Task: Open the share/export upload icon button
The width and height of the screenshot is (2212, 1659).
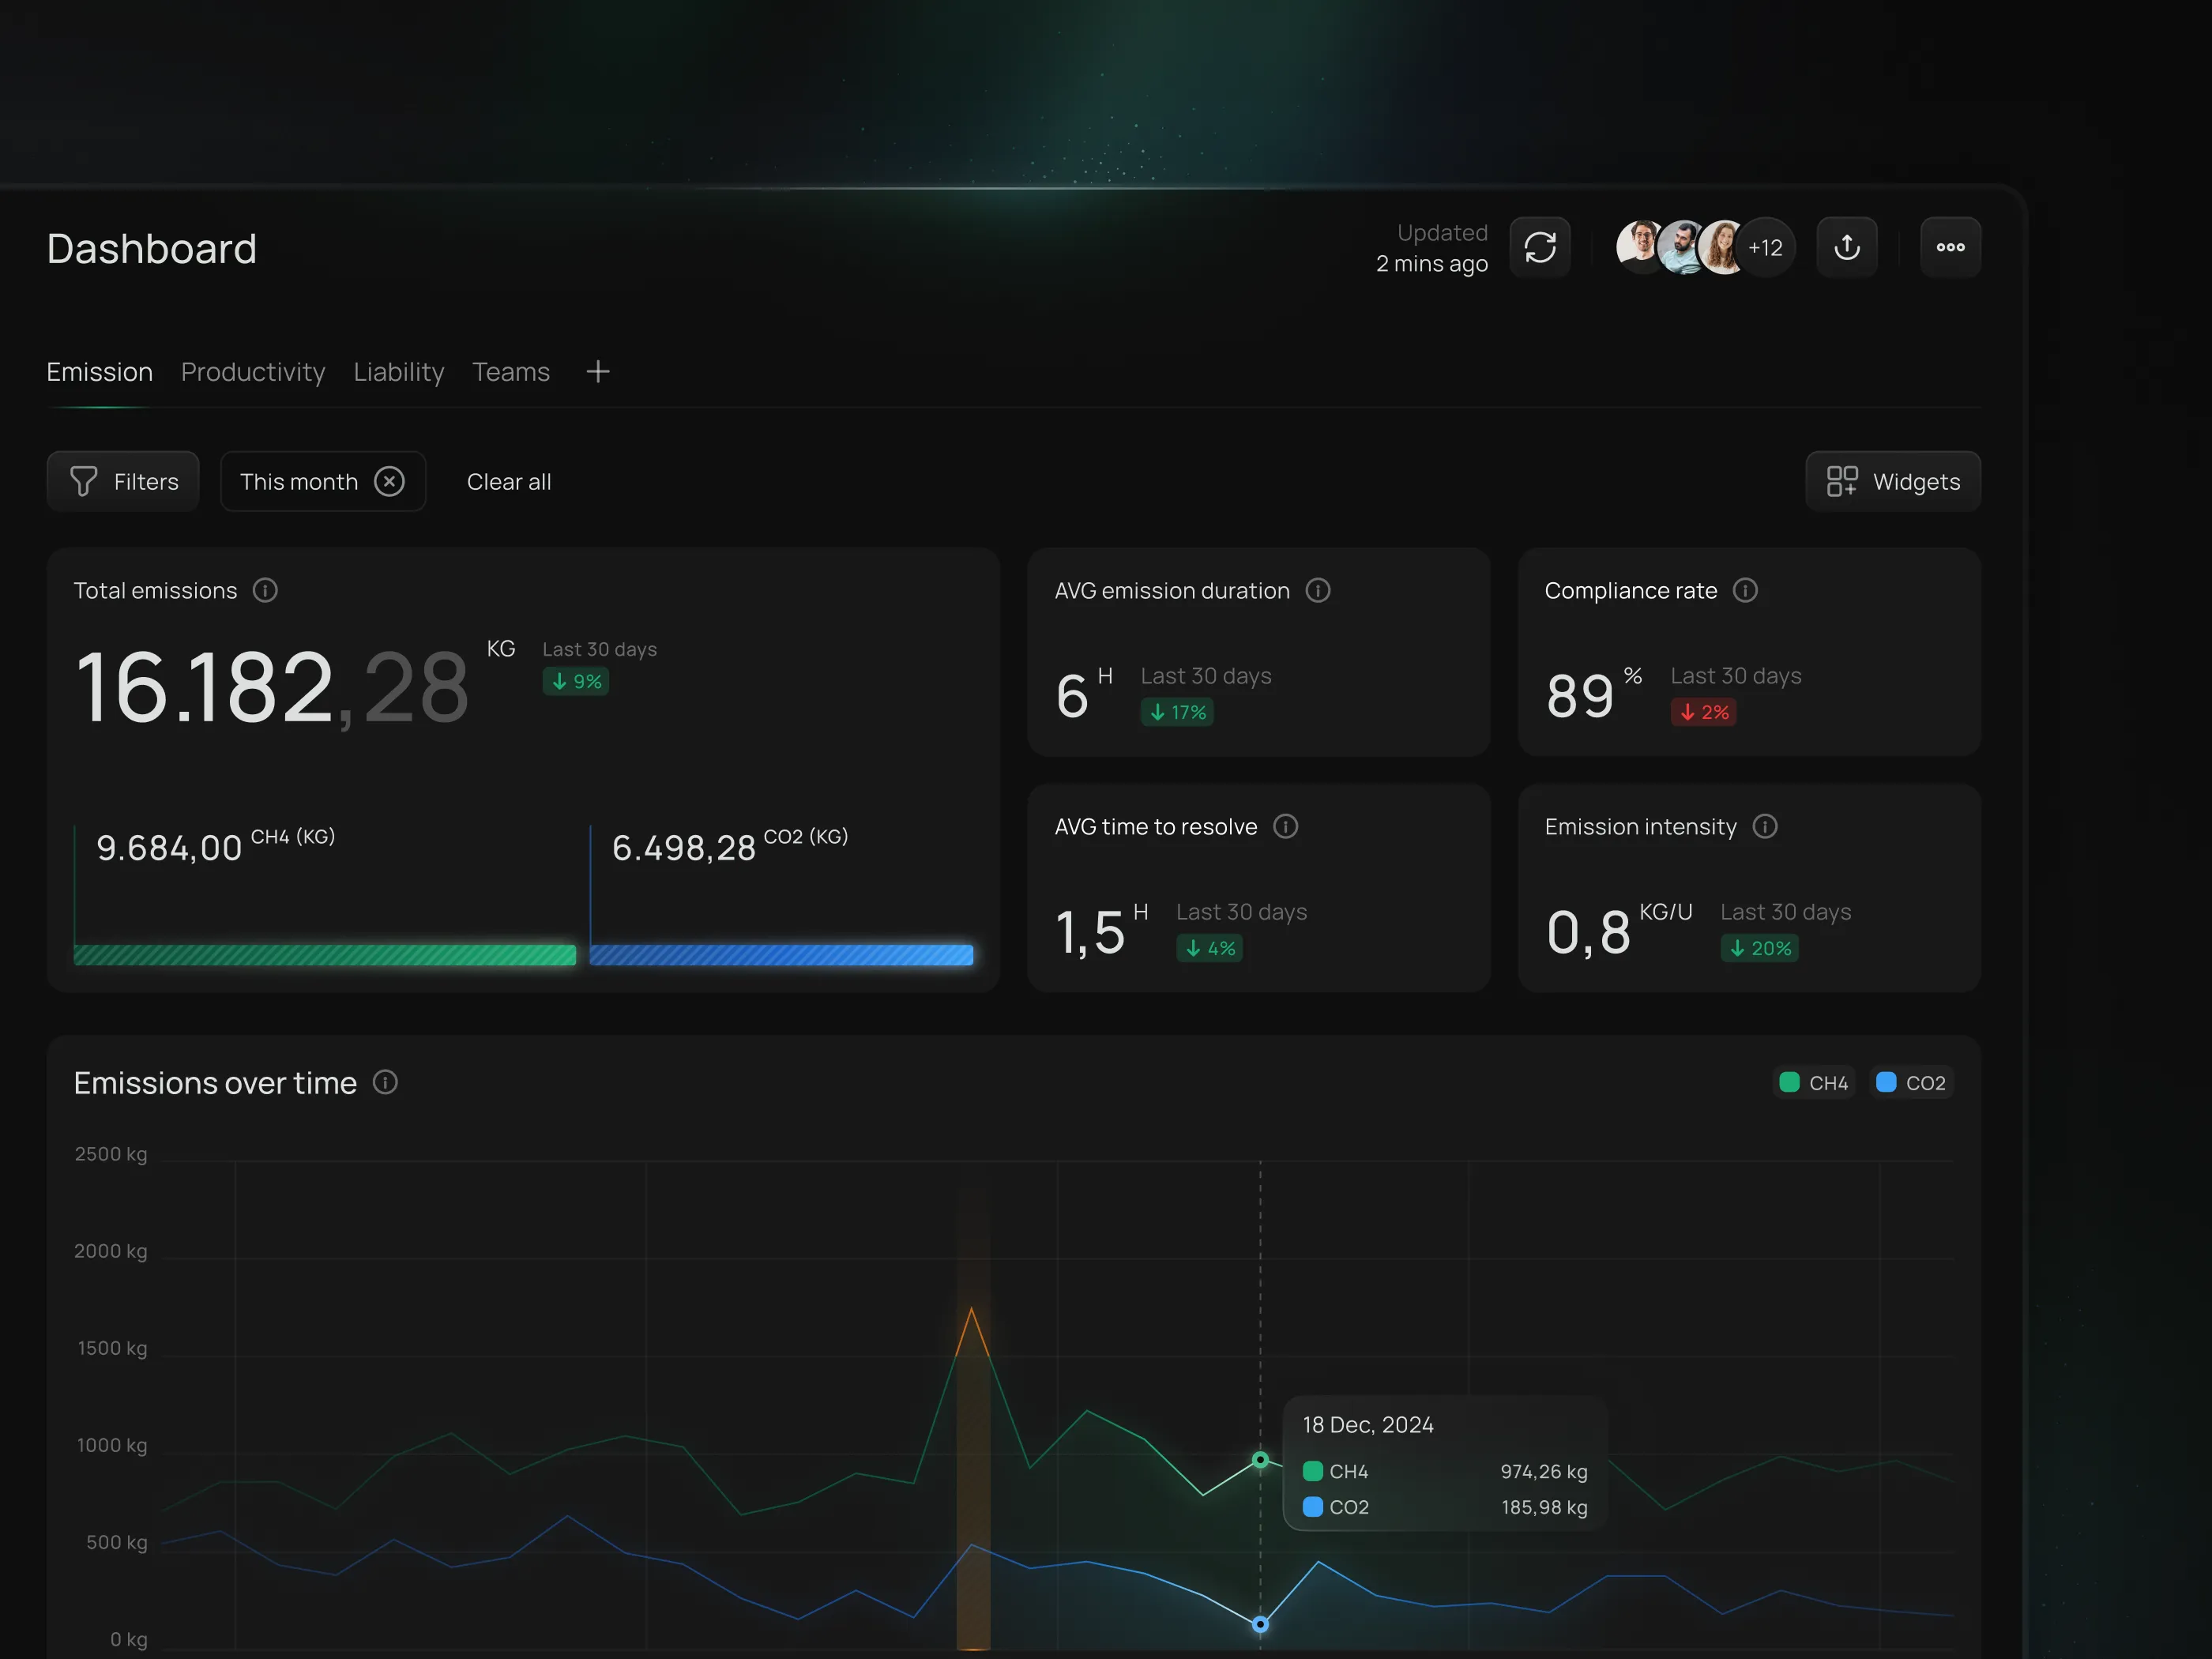Action: (x=1847, y=247)
